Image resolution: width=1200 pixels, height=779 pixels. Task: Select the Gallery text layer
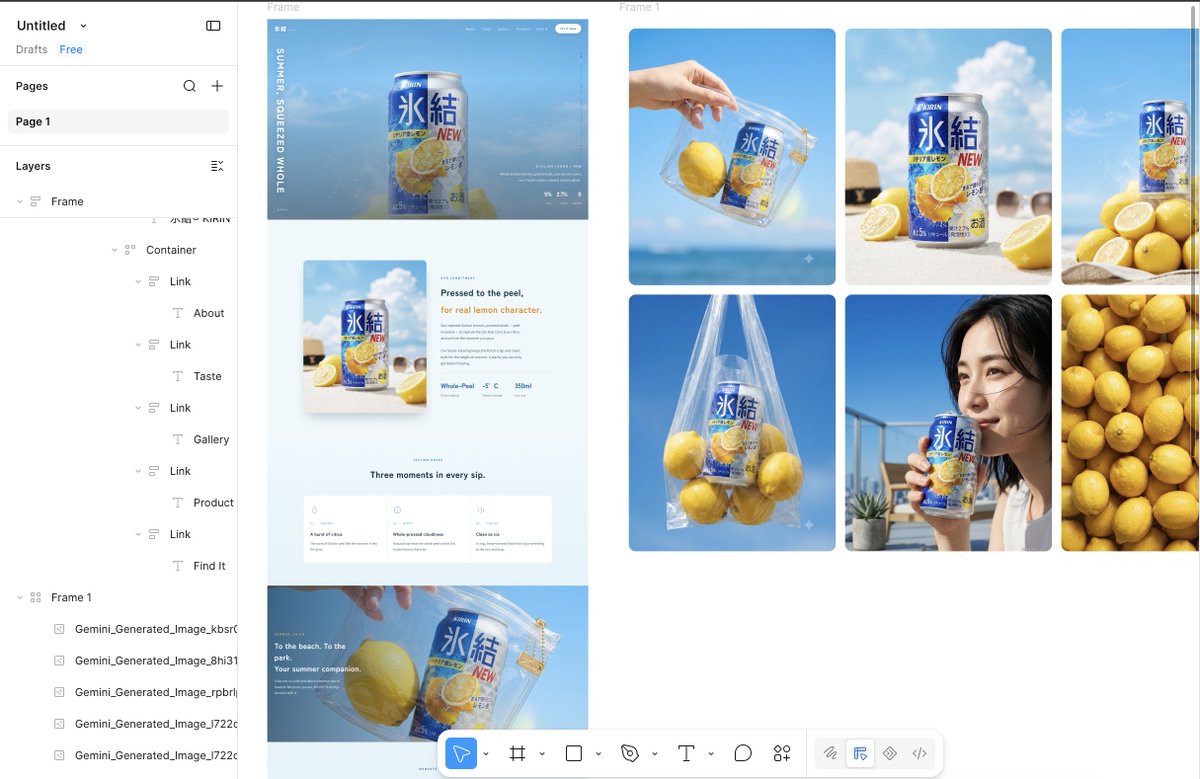(211, 440)
